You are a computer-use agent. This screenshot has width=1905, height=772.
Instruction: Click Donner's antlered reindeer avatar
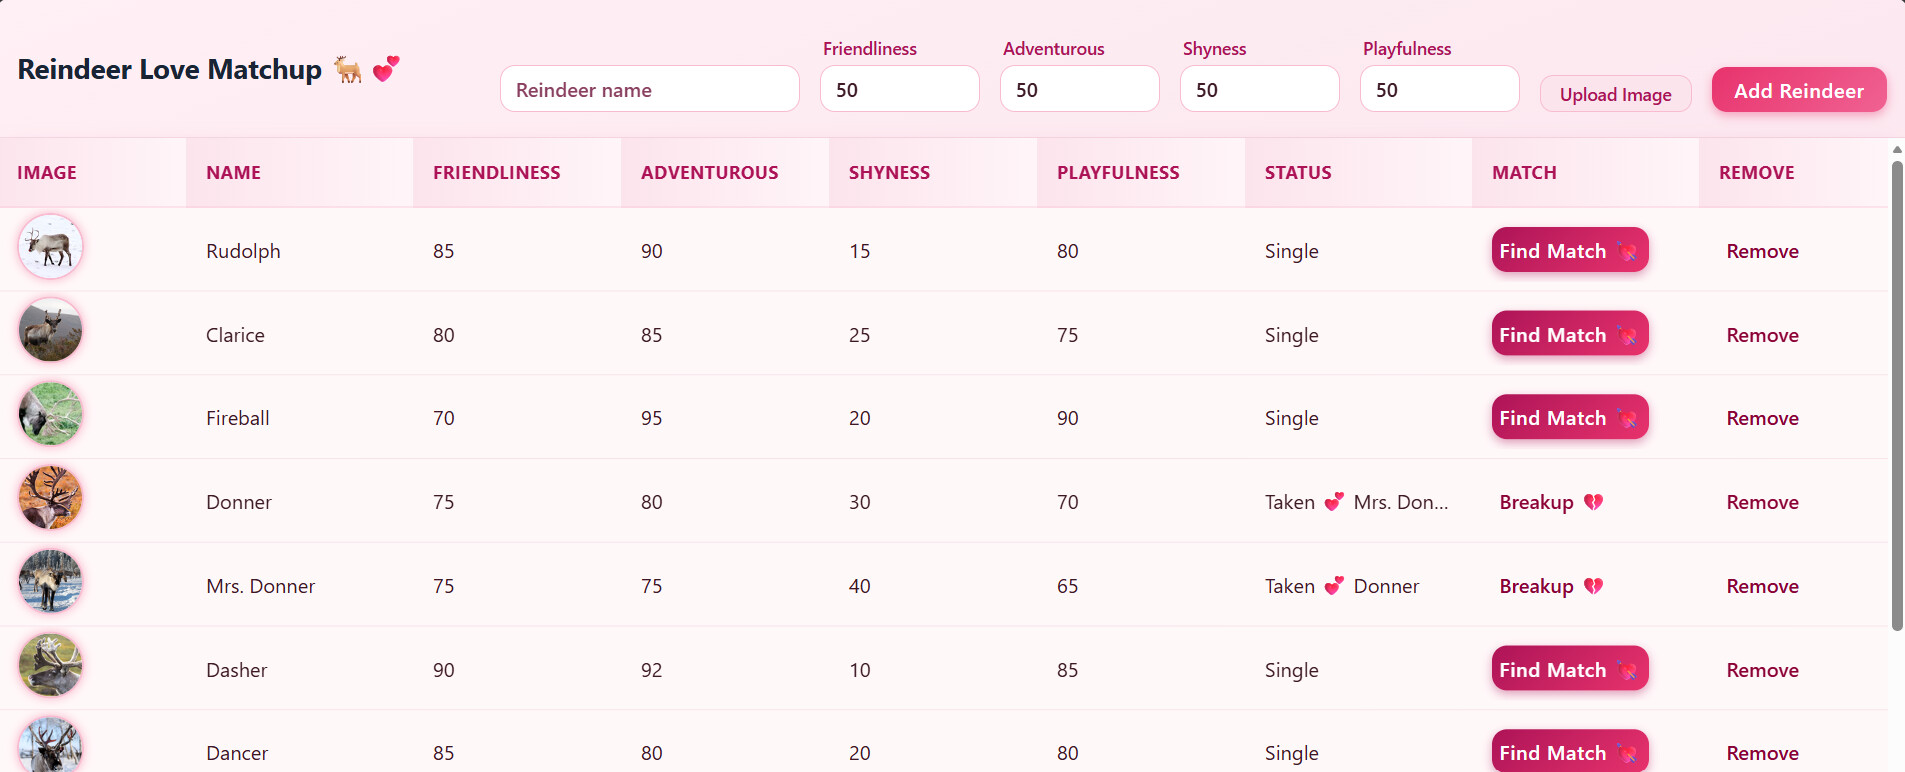[50, 498]
